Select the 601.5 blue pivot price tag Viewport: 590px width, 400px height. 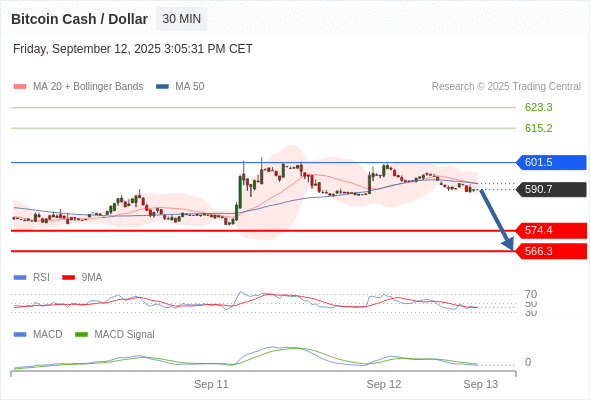click(x=551, y=163)
